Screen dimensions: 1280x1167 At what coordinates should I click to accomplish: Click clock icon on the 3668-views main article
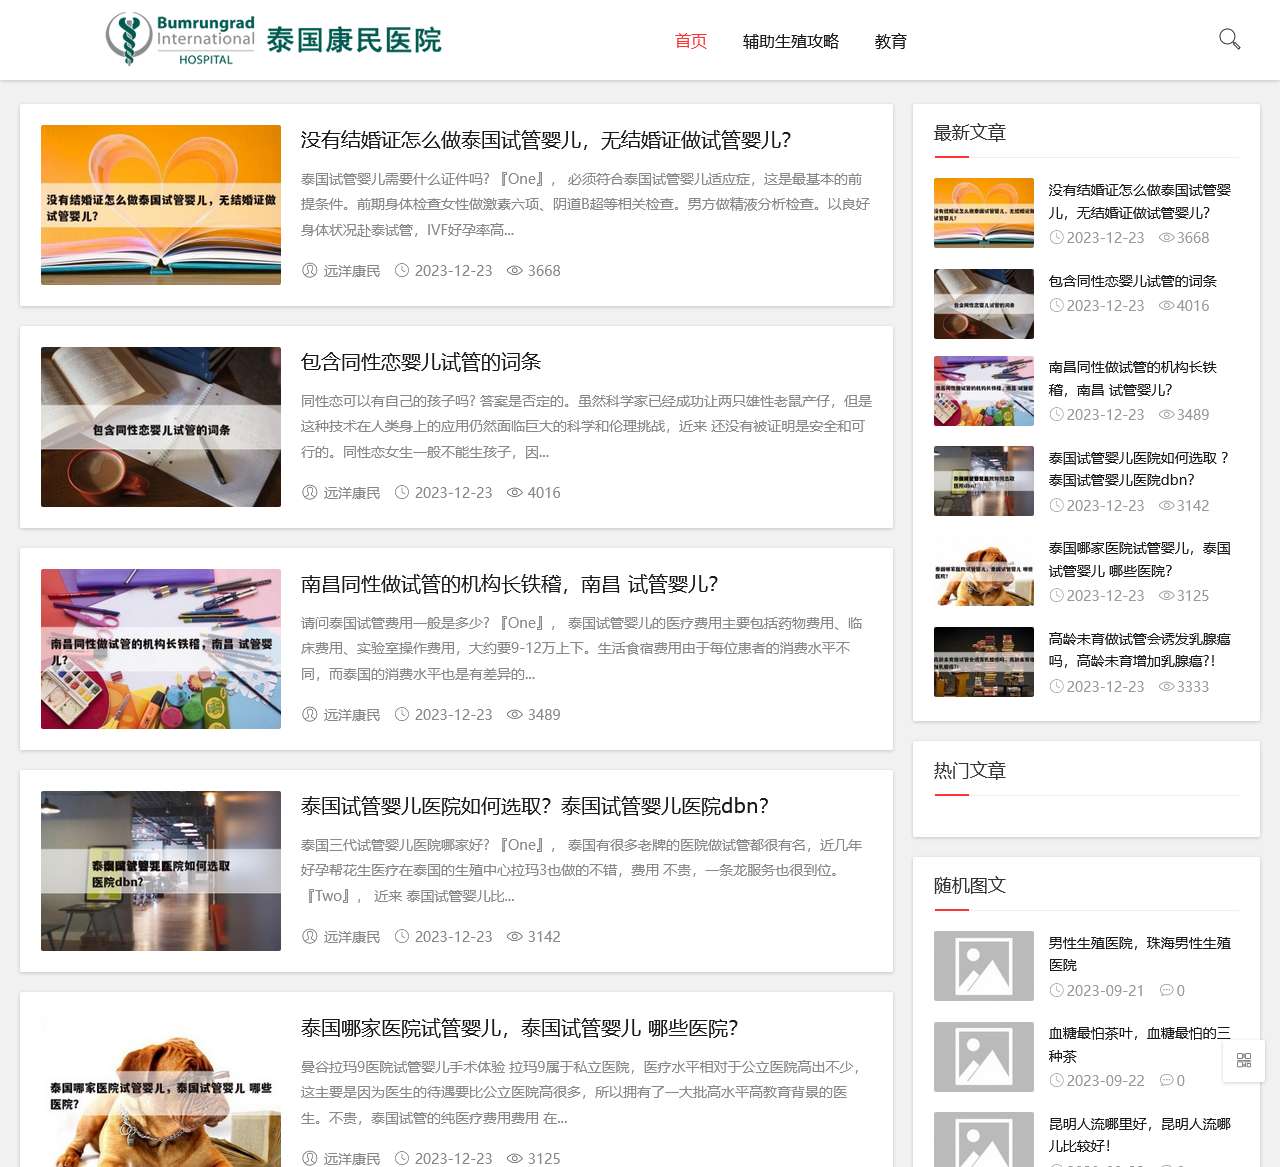click(402, 271)
